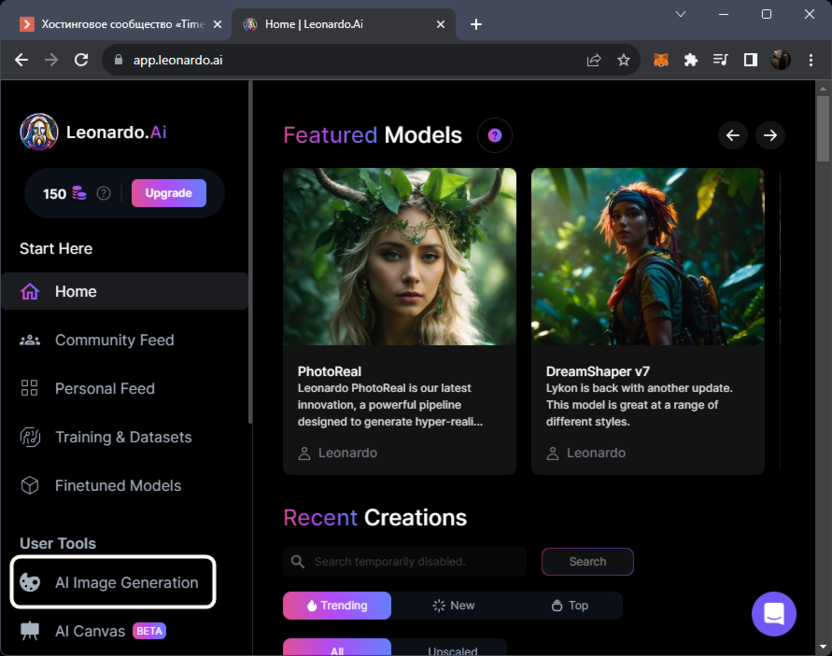This screenshot has width=832, height=656.
Task: Click the search magnifier icon
Action: pos(298,562)
